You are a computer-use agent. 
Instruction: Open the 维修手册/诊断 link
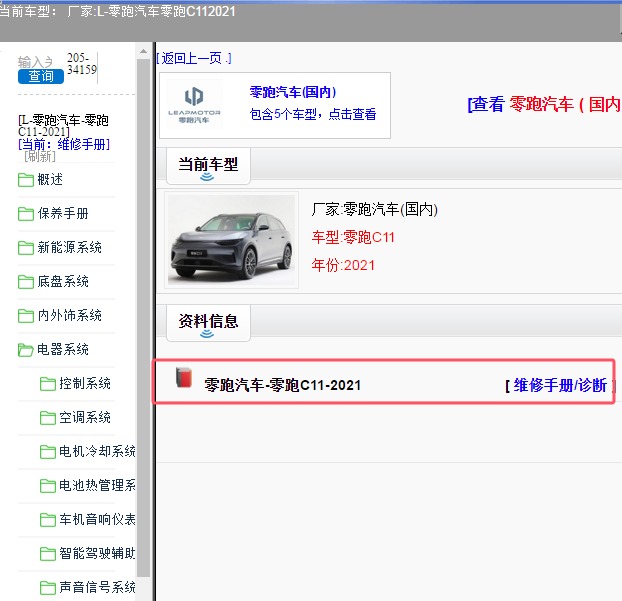click(x=560, y=385)
